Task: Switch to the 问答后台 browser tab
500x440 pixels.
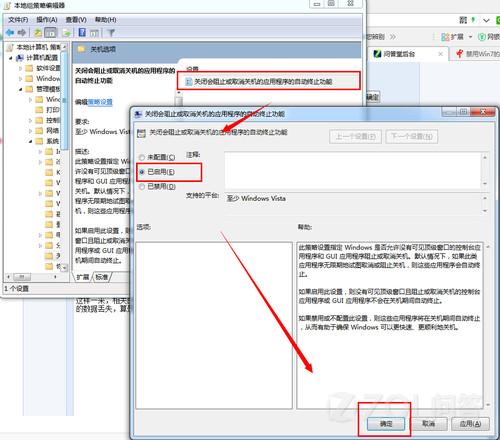Action: coord(407,54)
